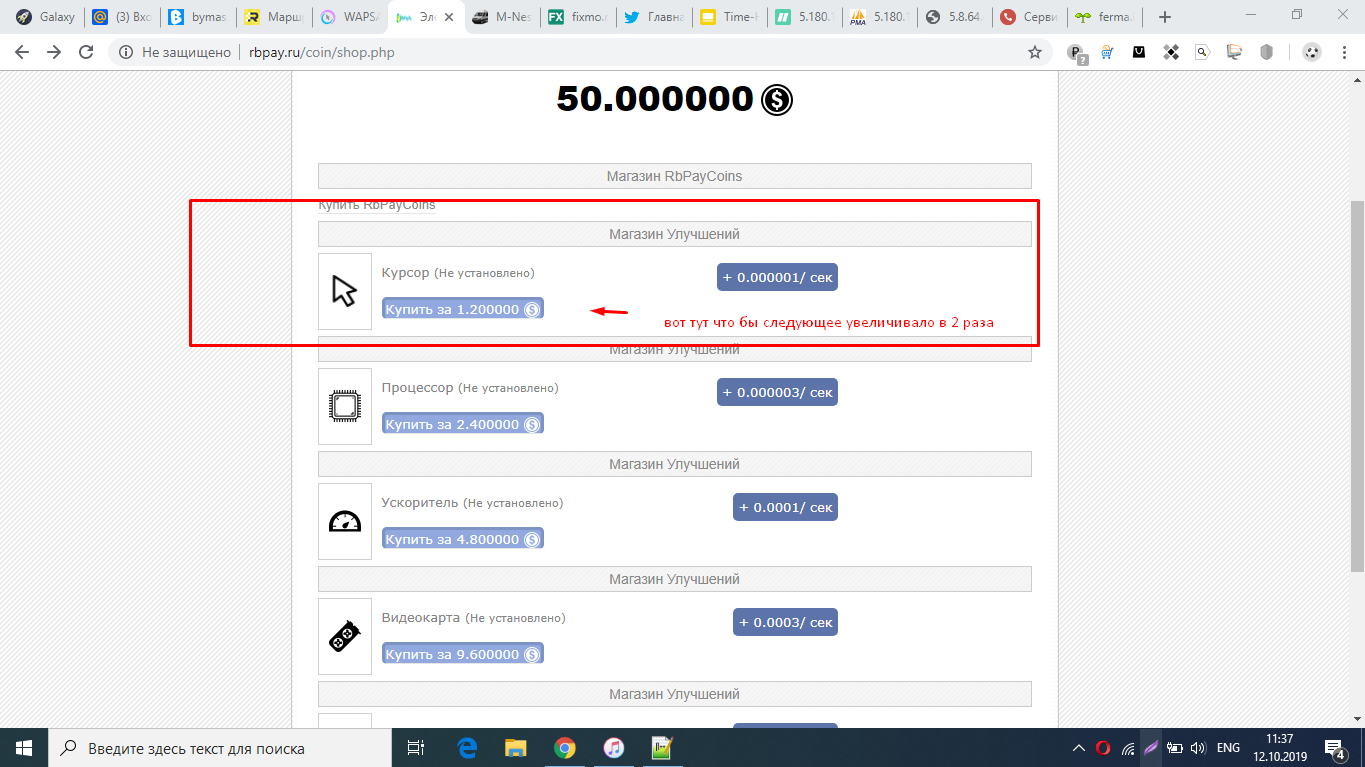Buy accelerator for 4.800000 coins

pyautogui.click(x=462, y=539)
